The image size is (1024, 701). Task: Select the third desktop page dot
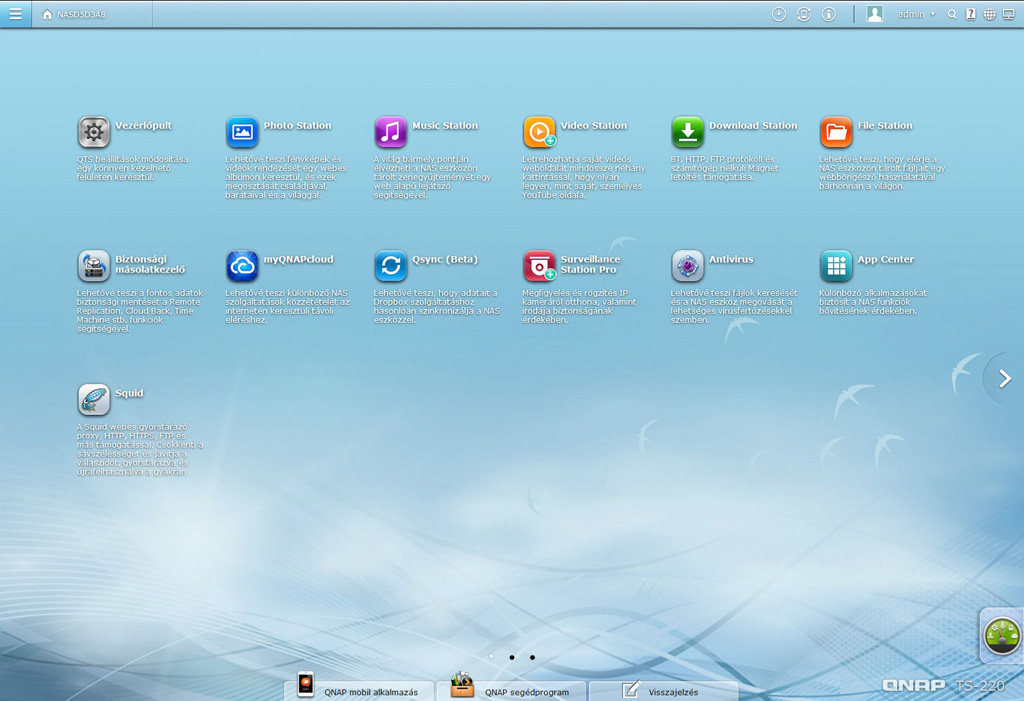coord(532,657)
